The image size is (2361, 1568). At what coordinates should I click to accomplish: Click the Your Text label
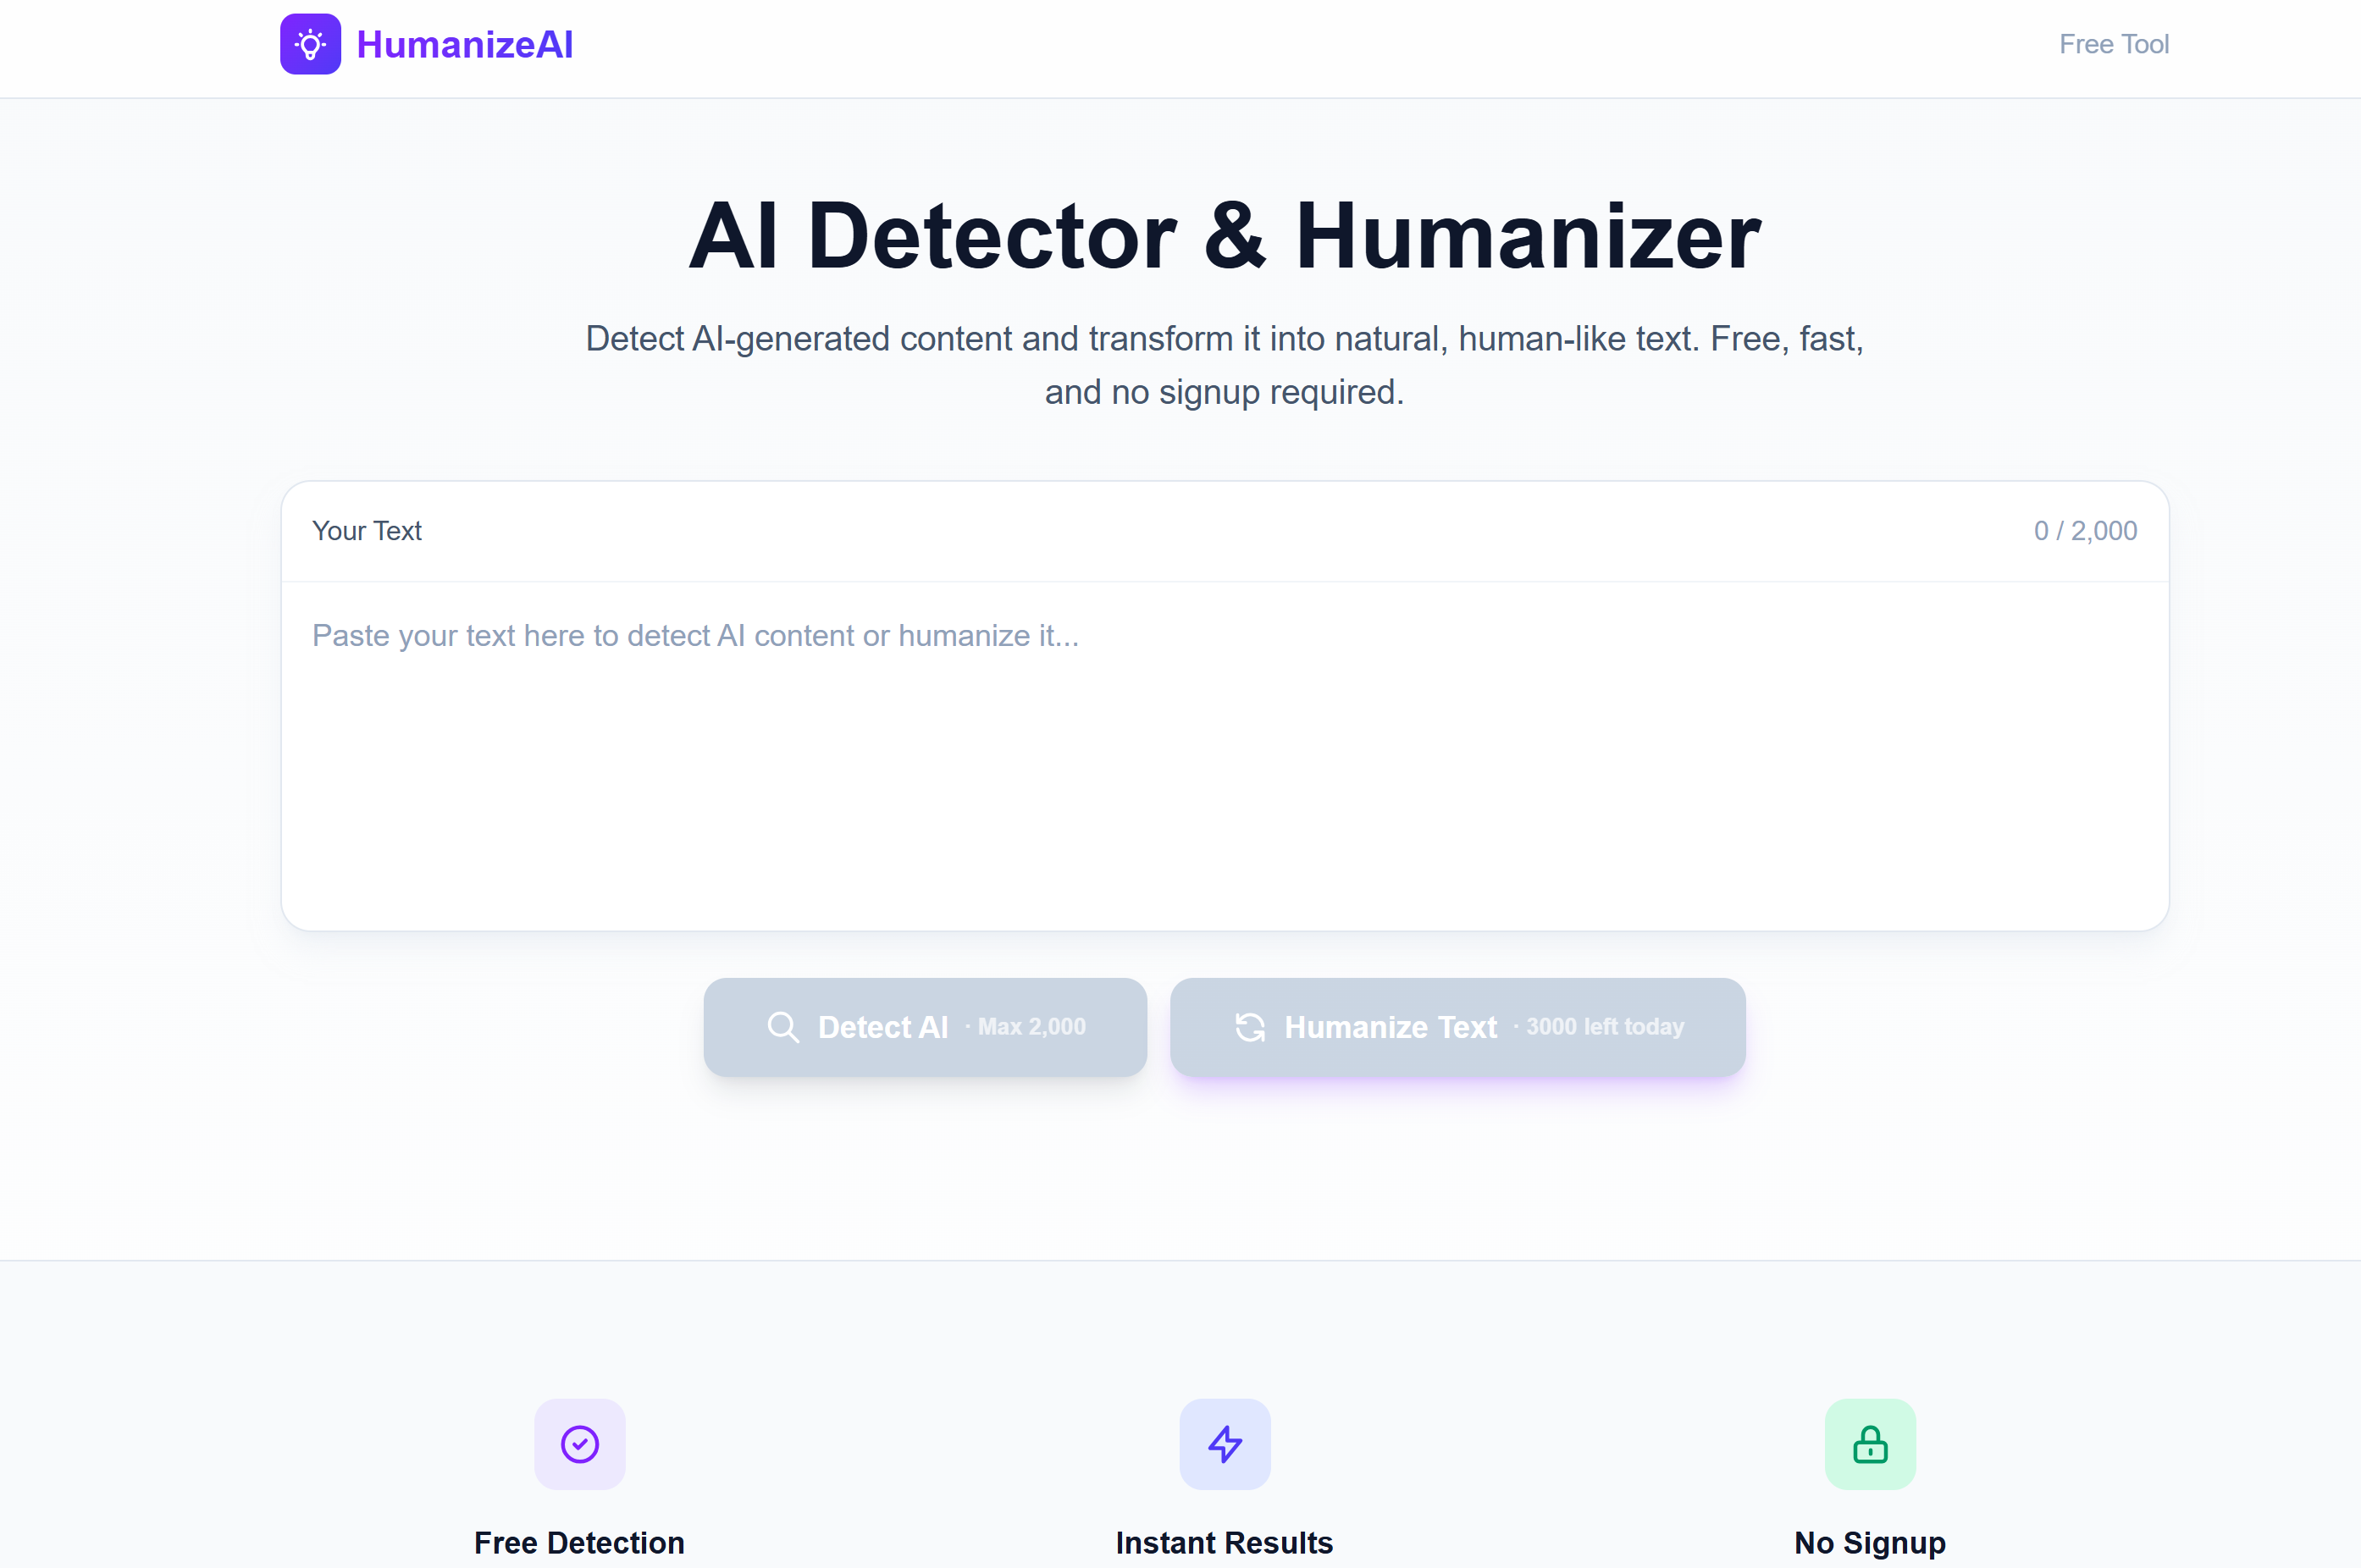367,531
